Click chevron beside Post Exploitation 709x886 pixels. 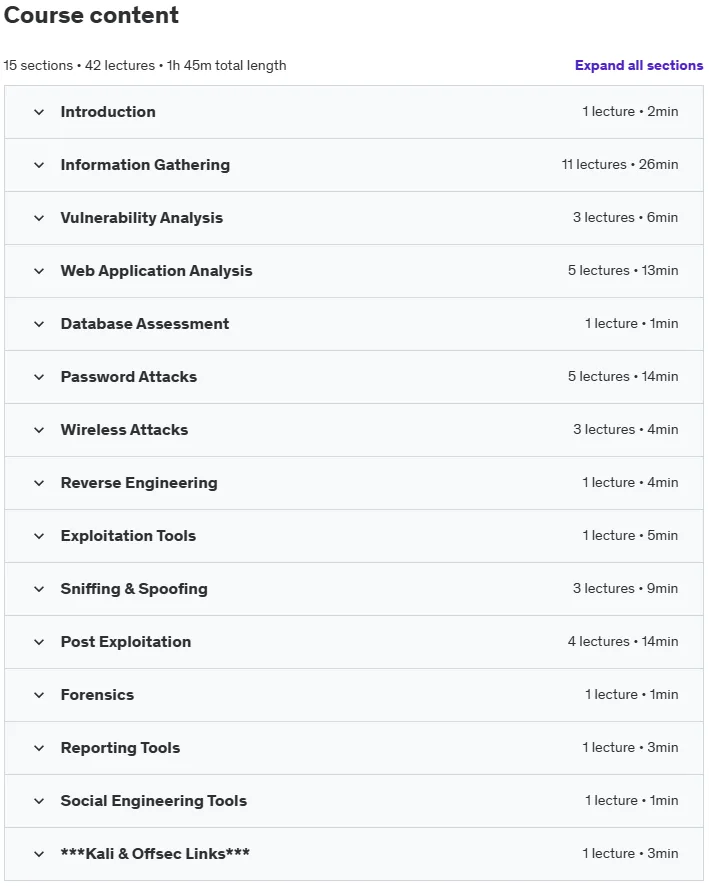tap(39, 642)
